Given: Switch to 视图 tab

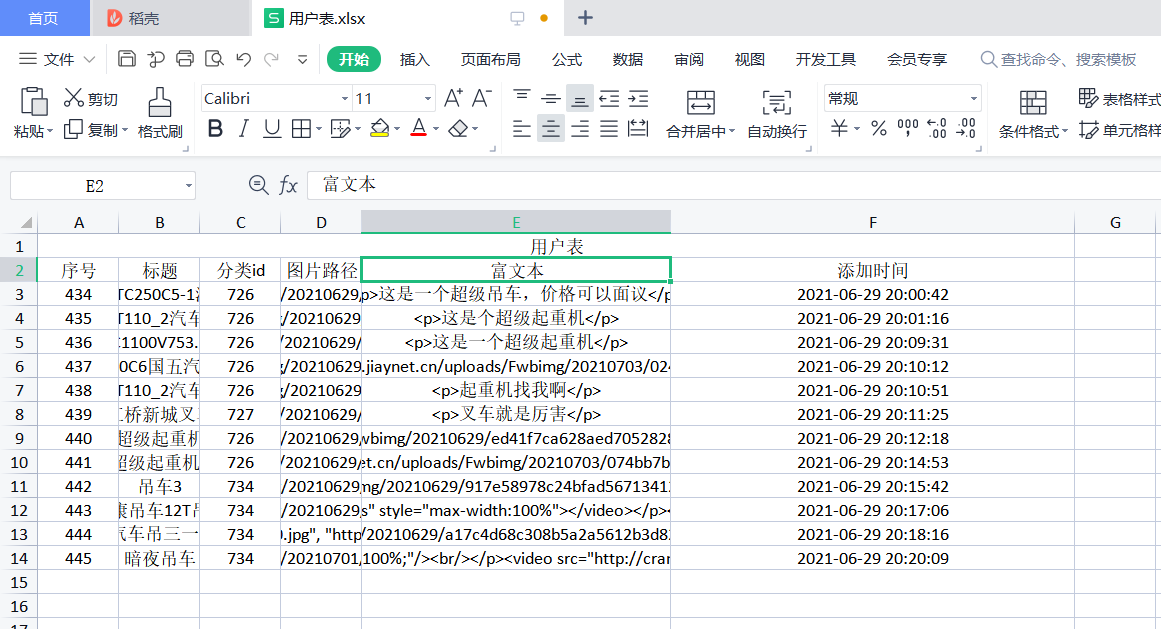Looking at the screenshot, I should (749, 59).
